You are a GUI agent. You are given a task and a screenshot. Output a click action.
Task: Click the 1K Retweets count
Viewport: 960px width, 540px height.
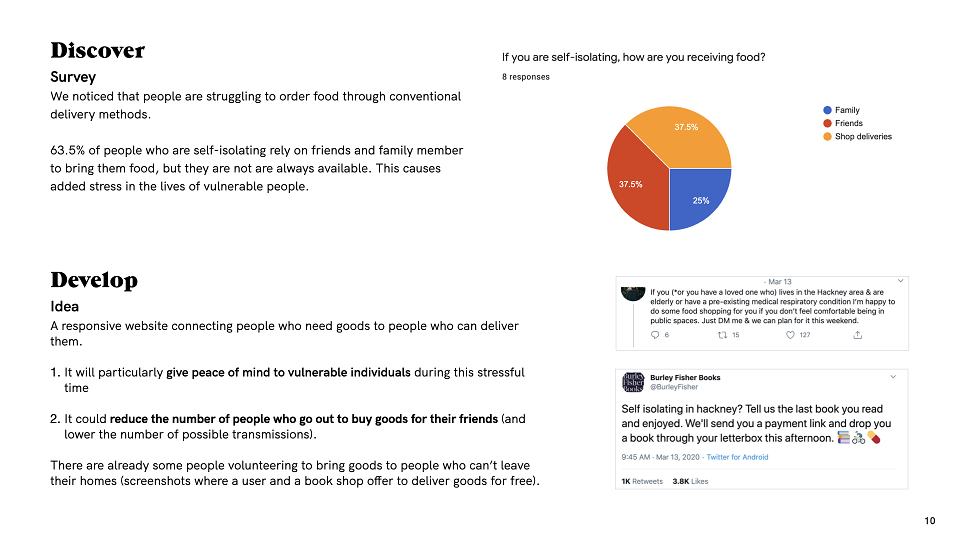pyautogui.click(x=642, y=481)
